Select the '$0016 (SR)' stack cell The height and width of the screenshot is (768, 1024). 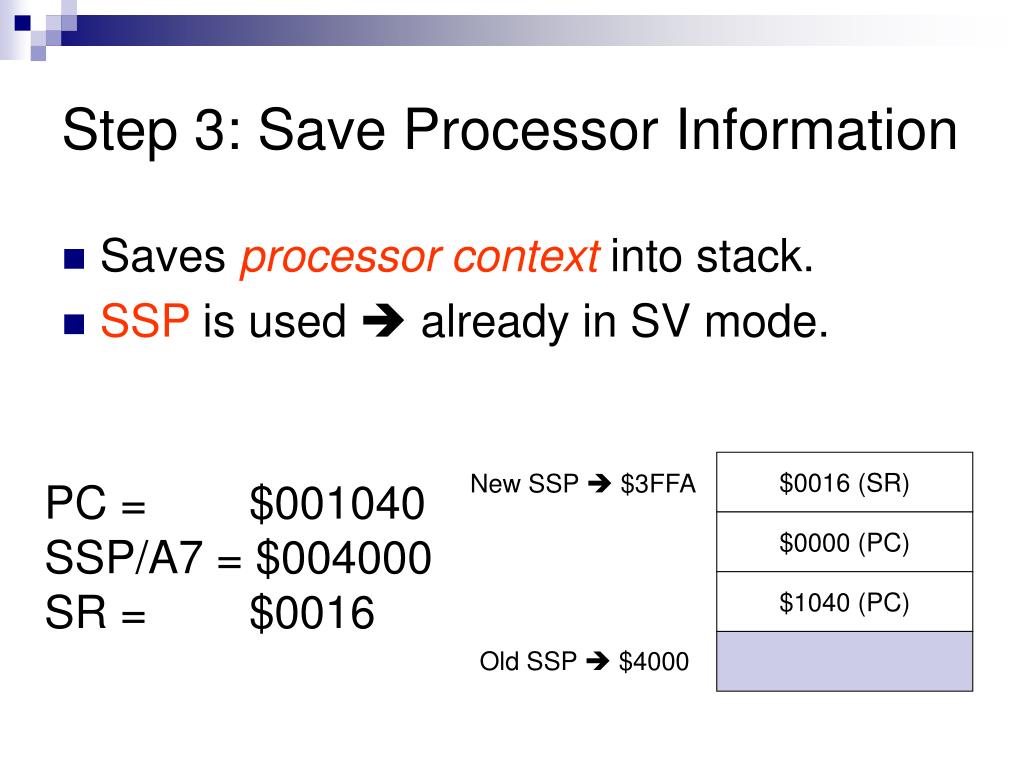(844, 482)
